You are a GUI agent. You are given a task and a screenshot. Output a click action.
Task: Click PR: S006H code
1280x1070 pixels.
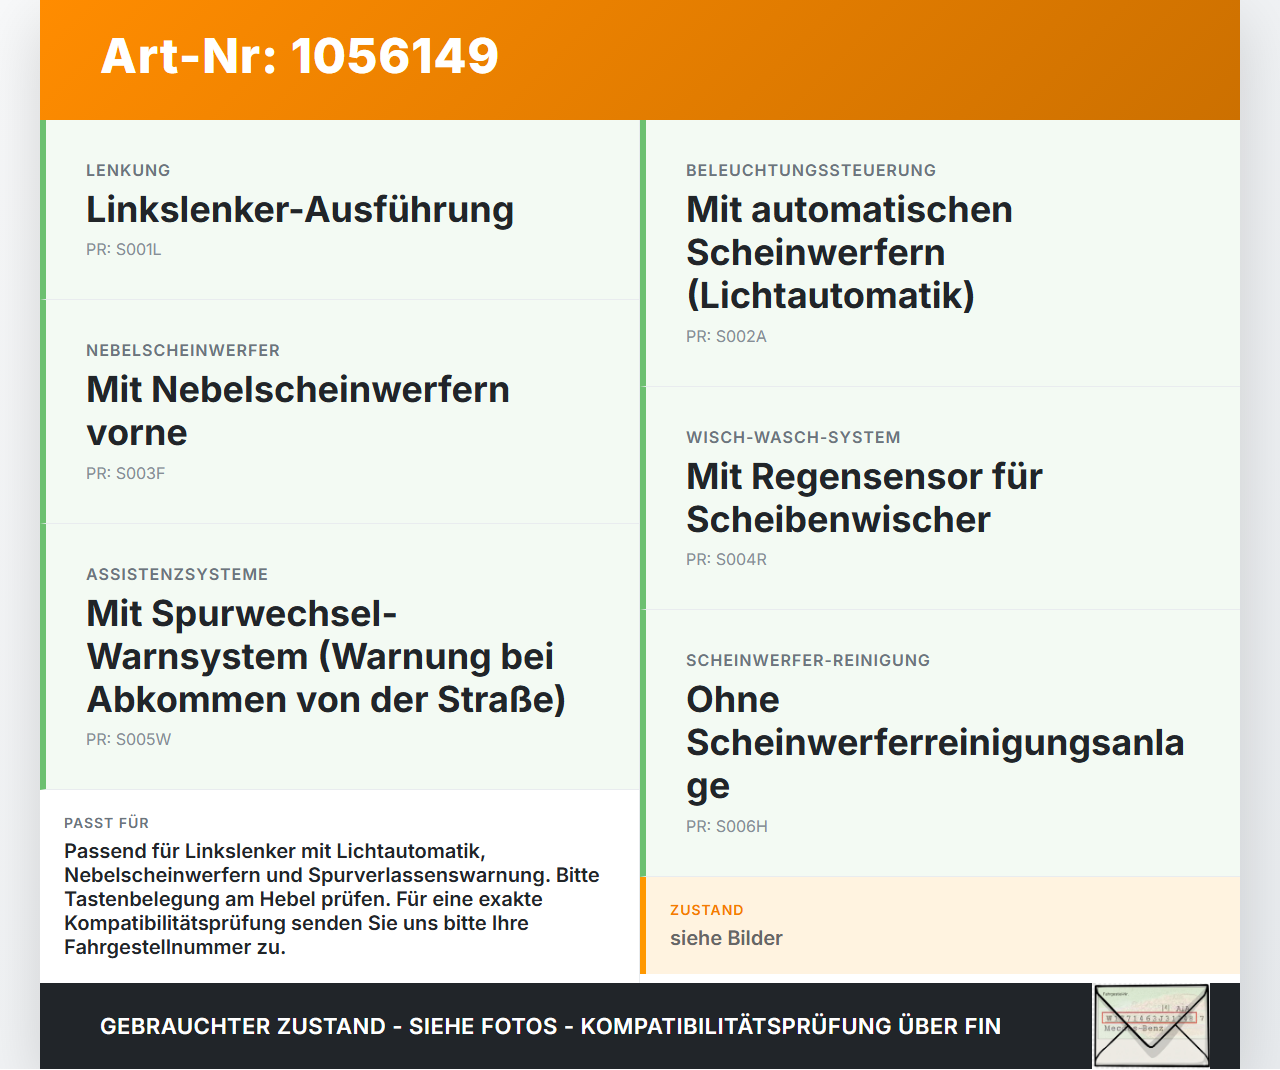pyautogui.click(x=727, y=827)
